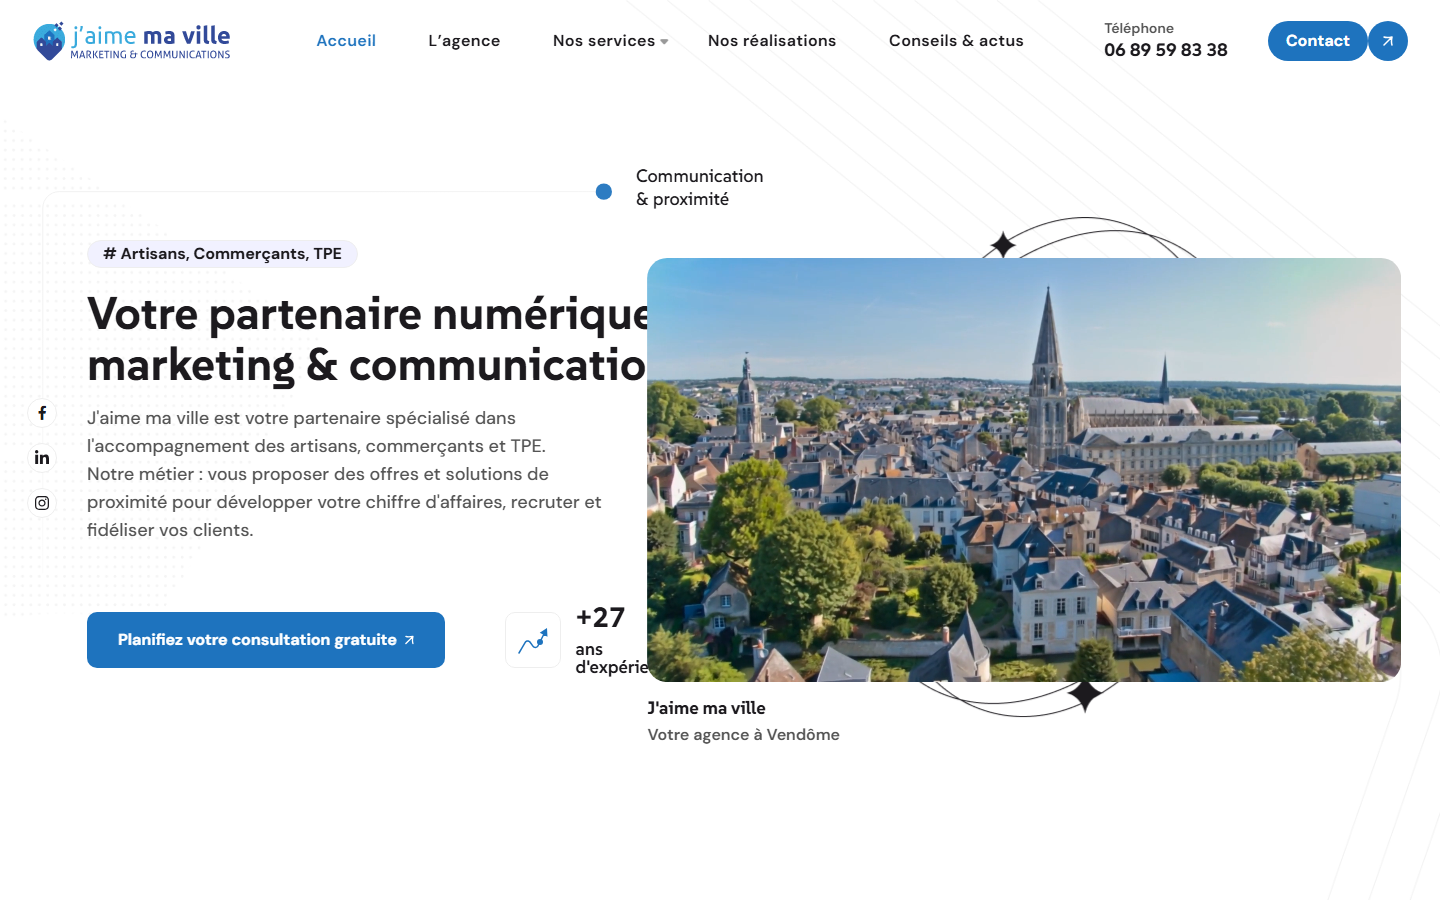Expand the Nos services dropdown arrow

(x=664, y=42)
